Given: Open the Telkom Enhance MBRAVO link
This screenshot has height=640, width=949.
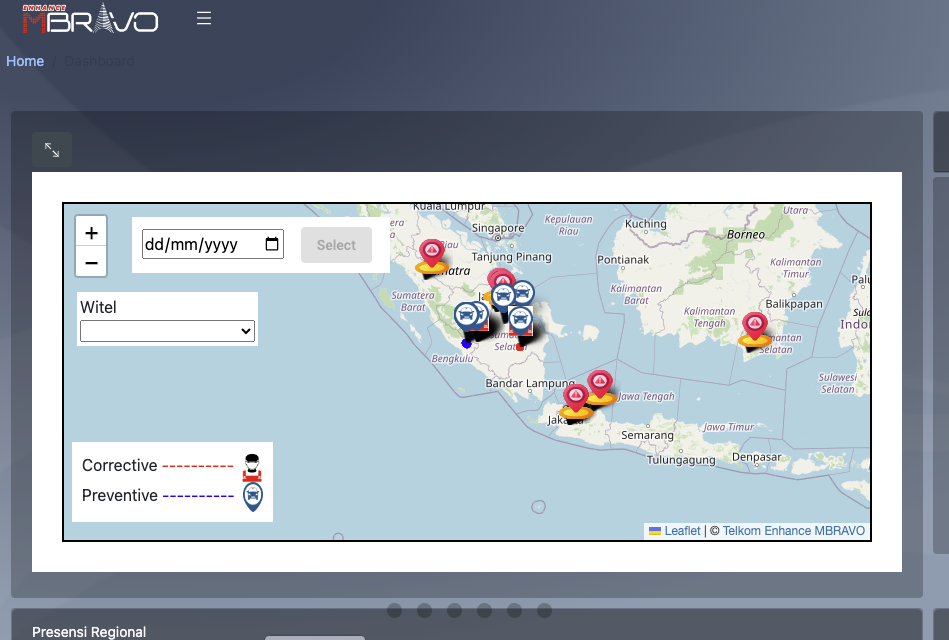Looking at the screenshot, I should (x=793, y=531).
